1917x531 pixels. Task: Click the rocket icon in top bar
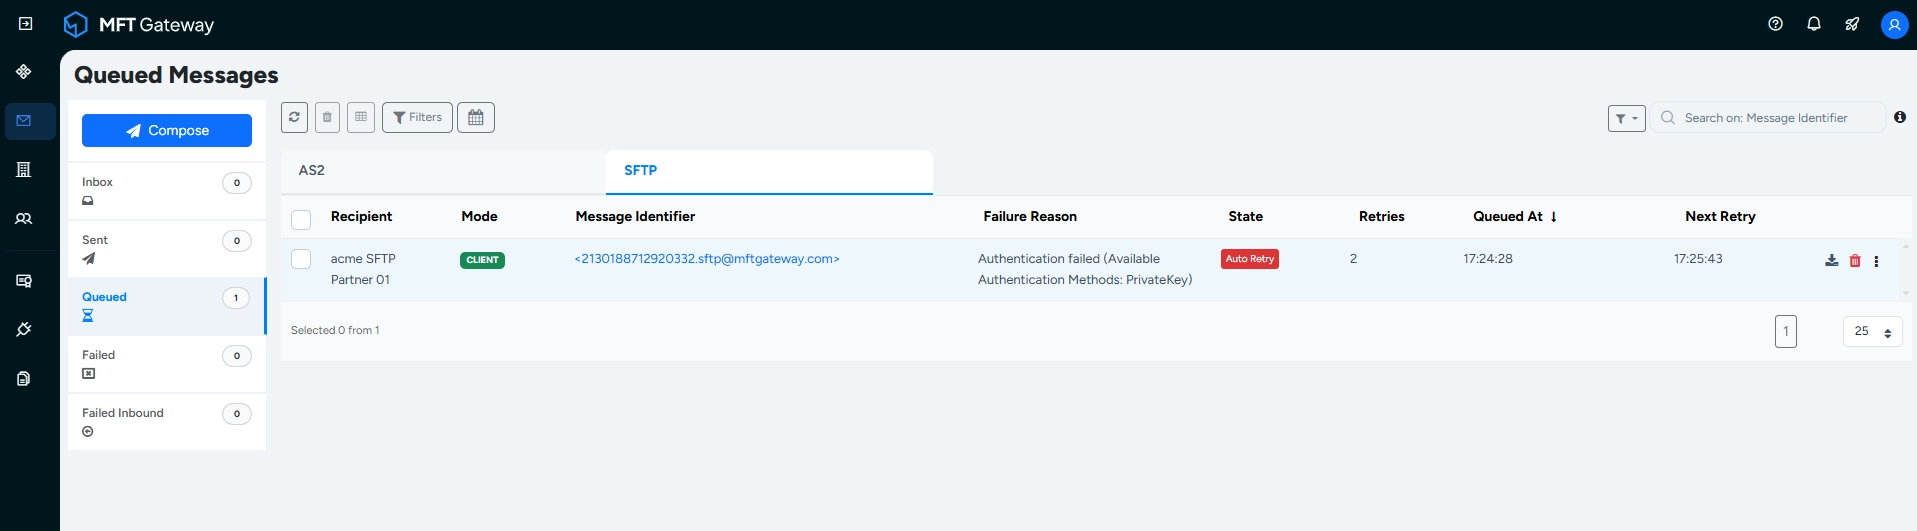point(1852,24)
